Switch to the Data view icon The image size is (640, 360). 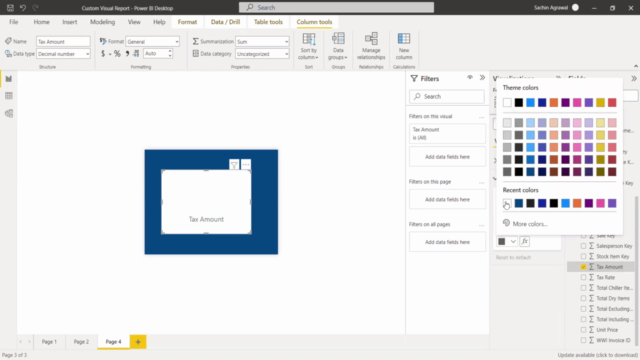click(9, 96)
